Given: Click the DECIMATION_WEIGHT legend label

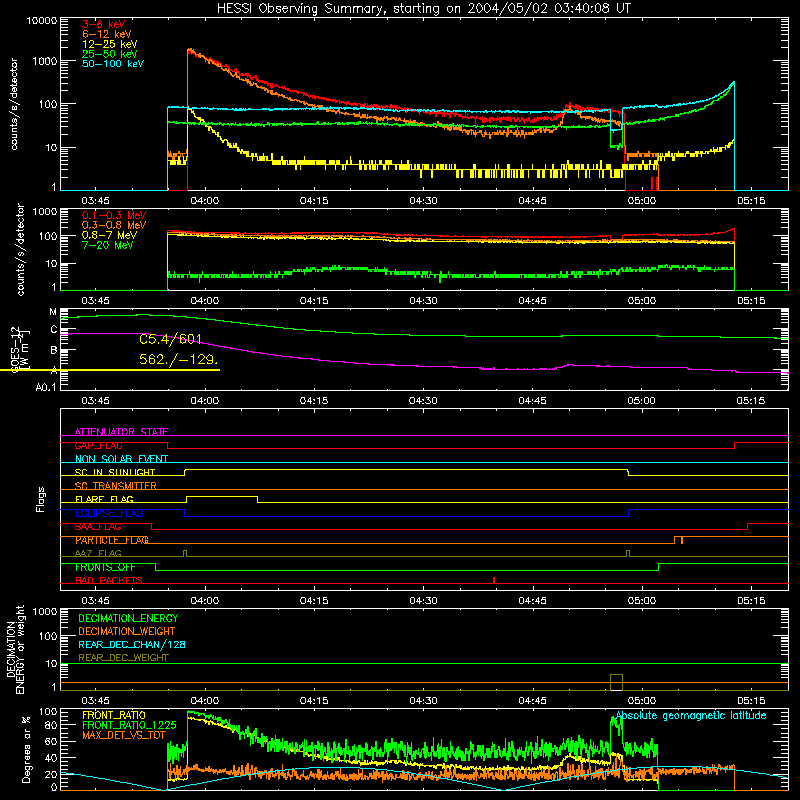Looking at the screenshot, I should click(127, 631).
